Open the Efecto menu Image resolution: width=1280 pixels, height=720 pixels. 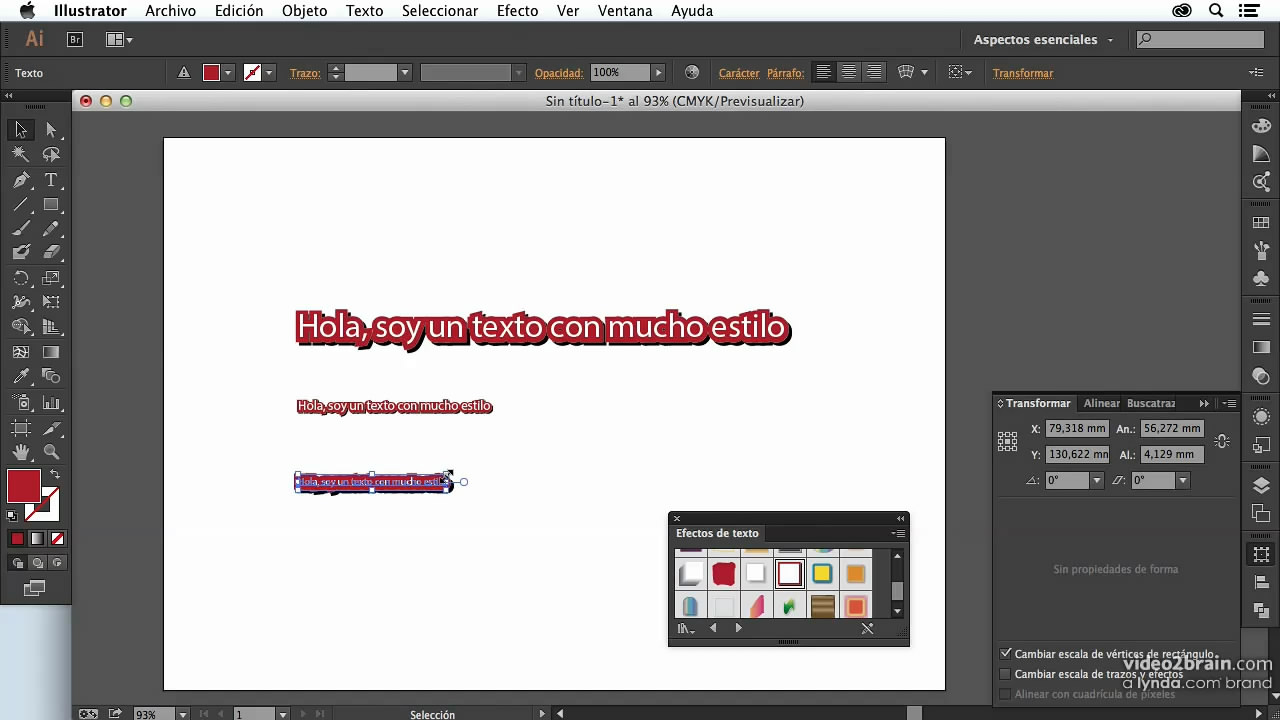[518, 11]
